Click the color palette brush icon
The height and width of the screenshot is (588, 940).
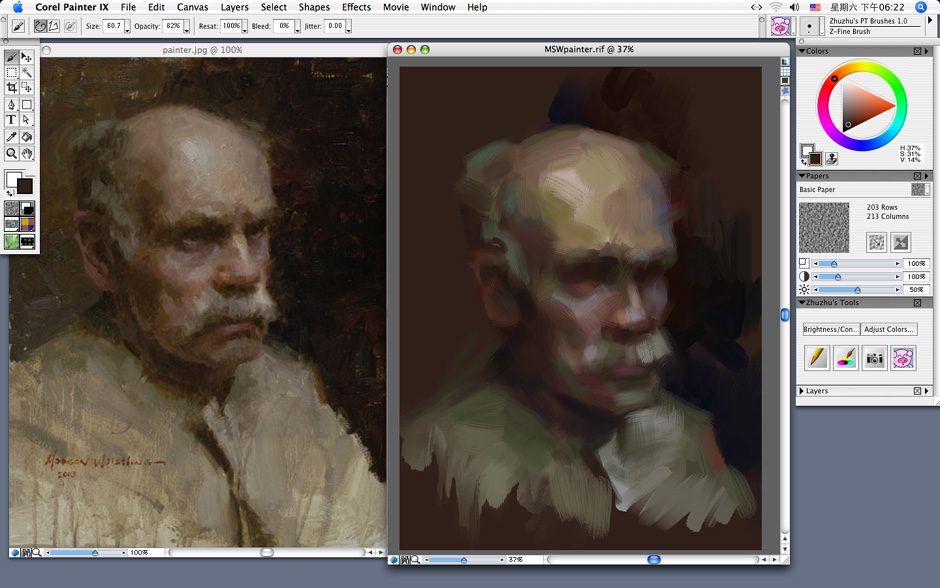pyautogui.click(x=845, y=358)
